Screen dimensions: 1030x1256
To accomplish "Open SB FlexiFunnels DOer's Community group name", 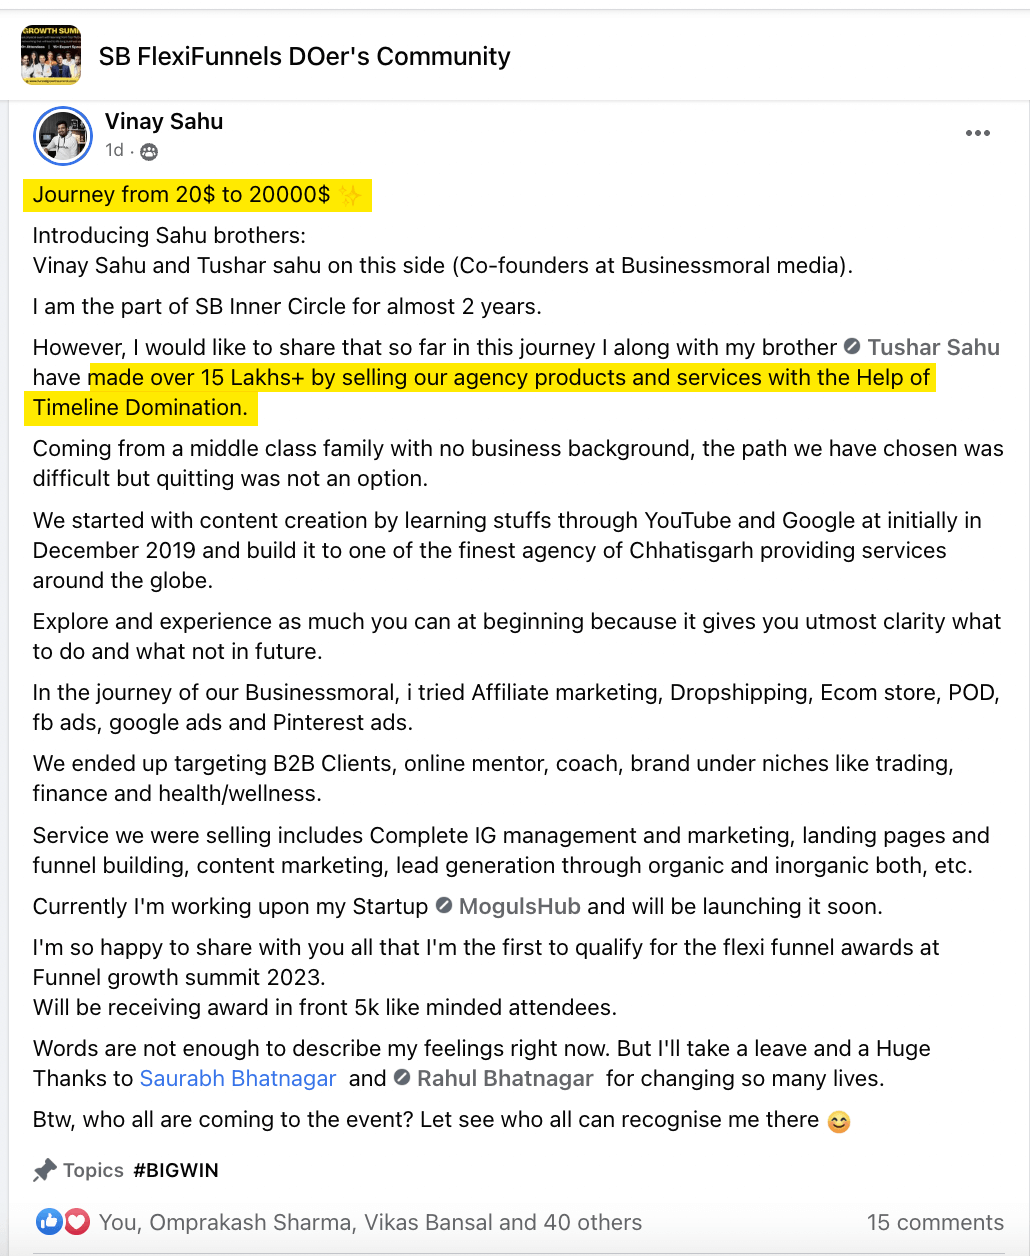I will pyautogui.click(x=304, y=56).
